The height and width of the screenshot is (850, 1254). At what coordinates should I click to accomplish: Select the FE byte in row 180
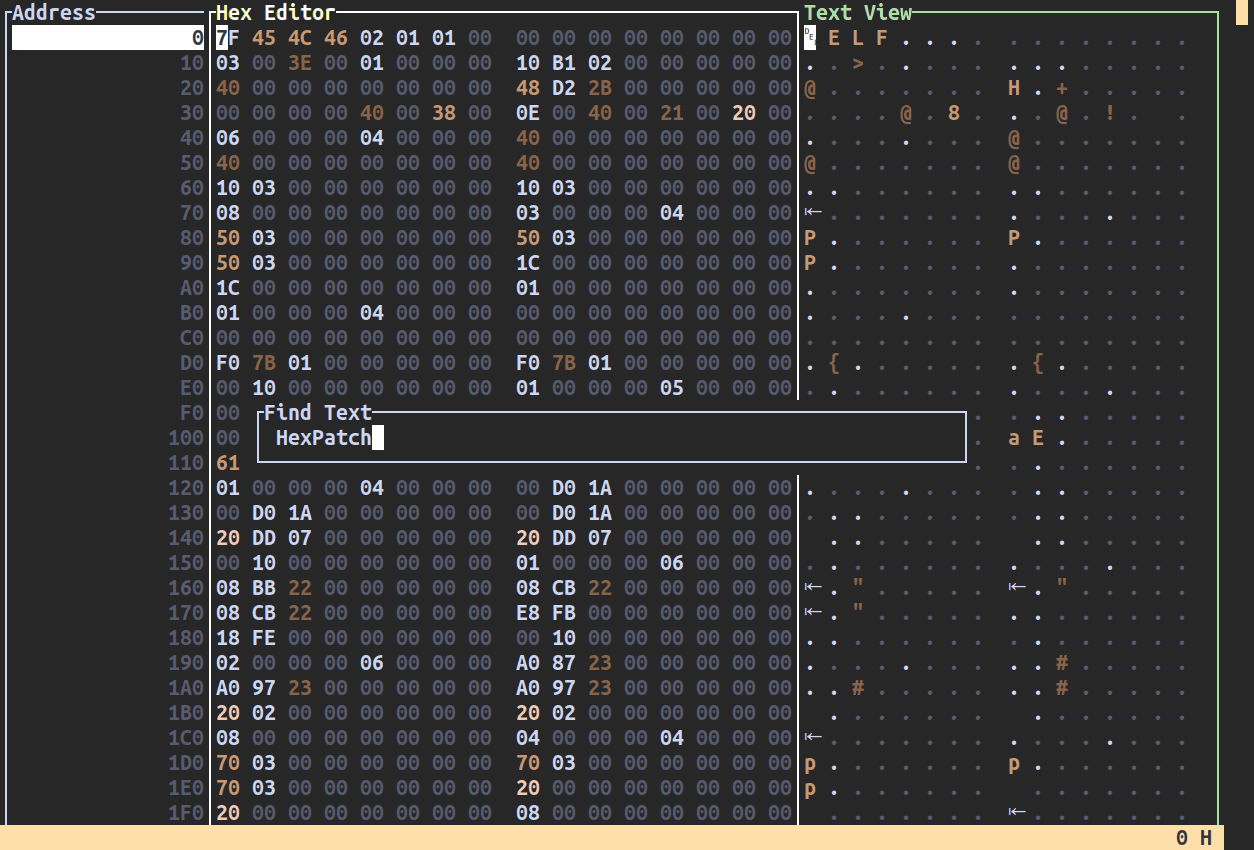264,637
